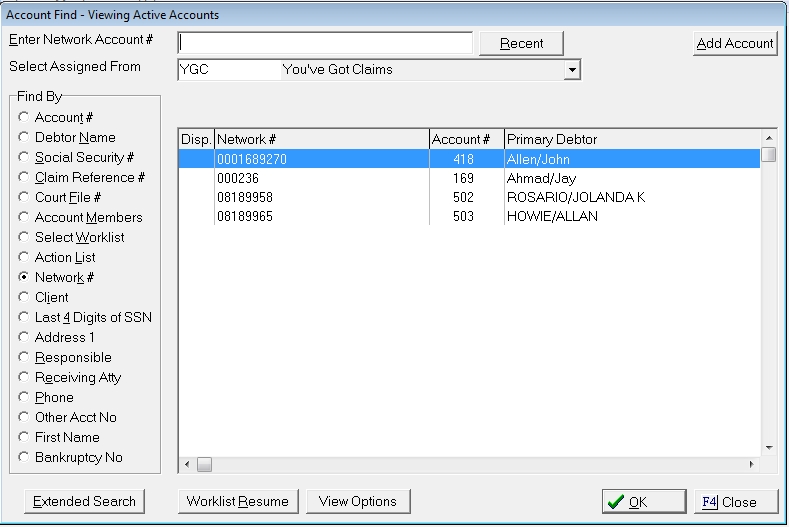
Task: Select the Account # radio button
Action: pos(24,118)
